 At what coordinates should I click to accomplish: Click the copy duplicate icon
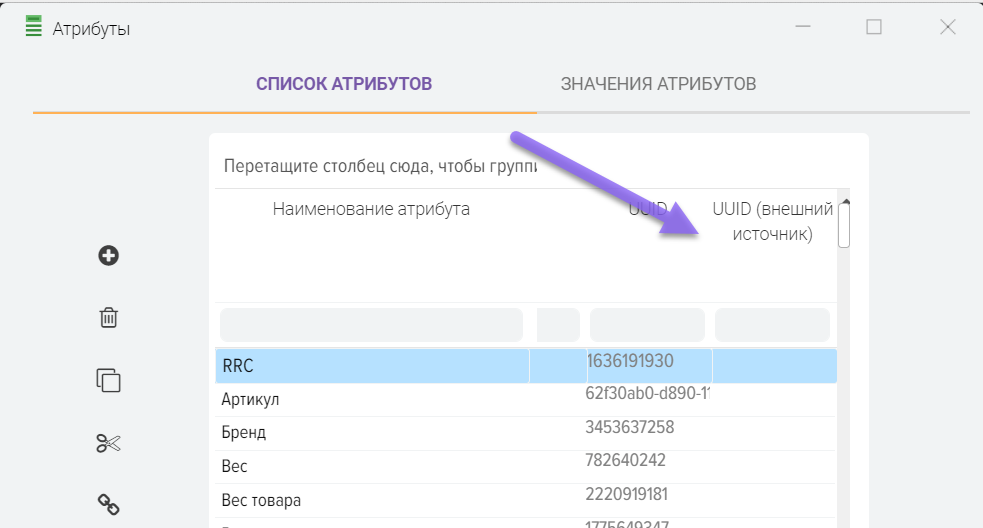[108, 380]
